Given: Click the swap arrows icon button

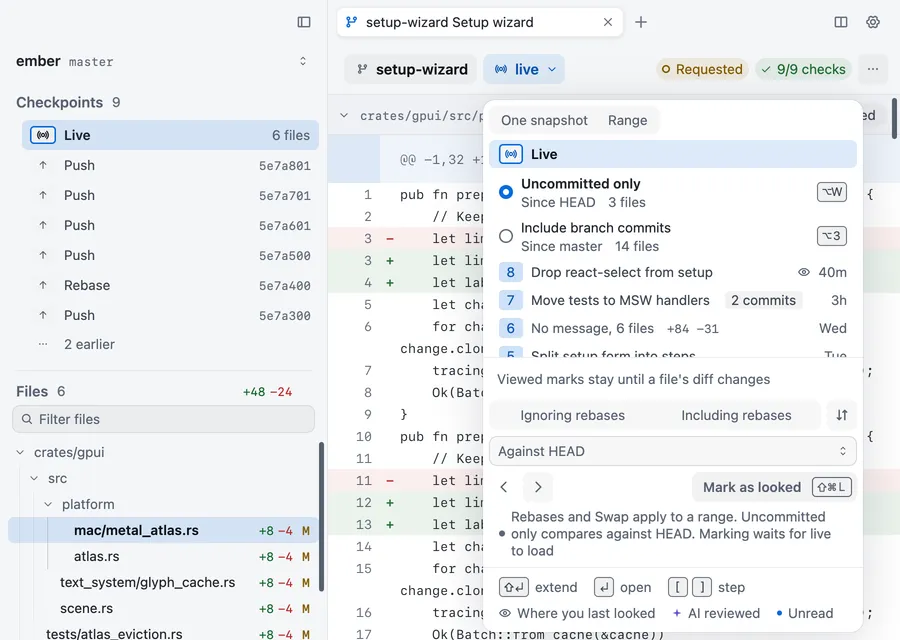Looking at the screenshot, I should coord(841,415).
